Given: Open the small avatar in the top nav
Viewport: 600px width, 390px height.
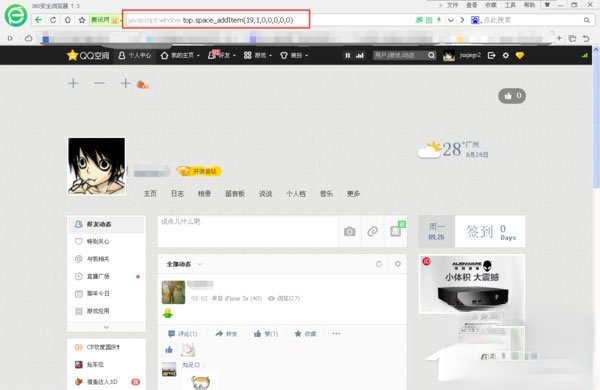Looking at the screenshot, I should tap(449, 55).
